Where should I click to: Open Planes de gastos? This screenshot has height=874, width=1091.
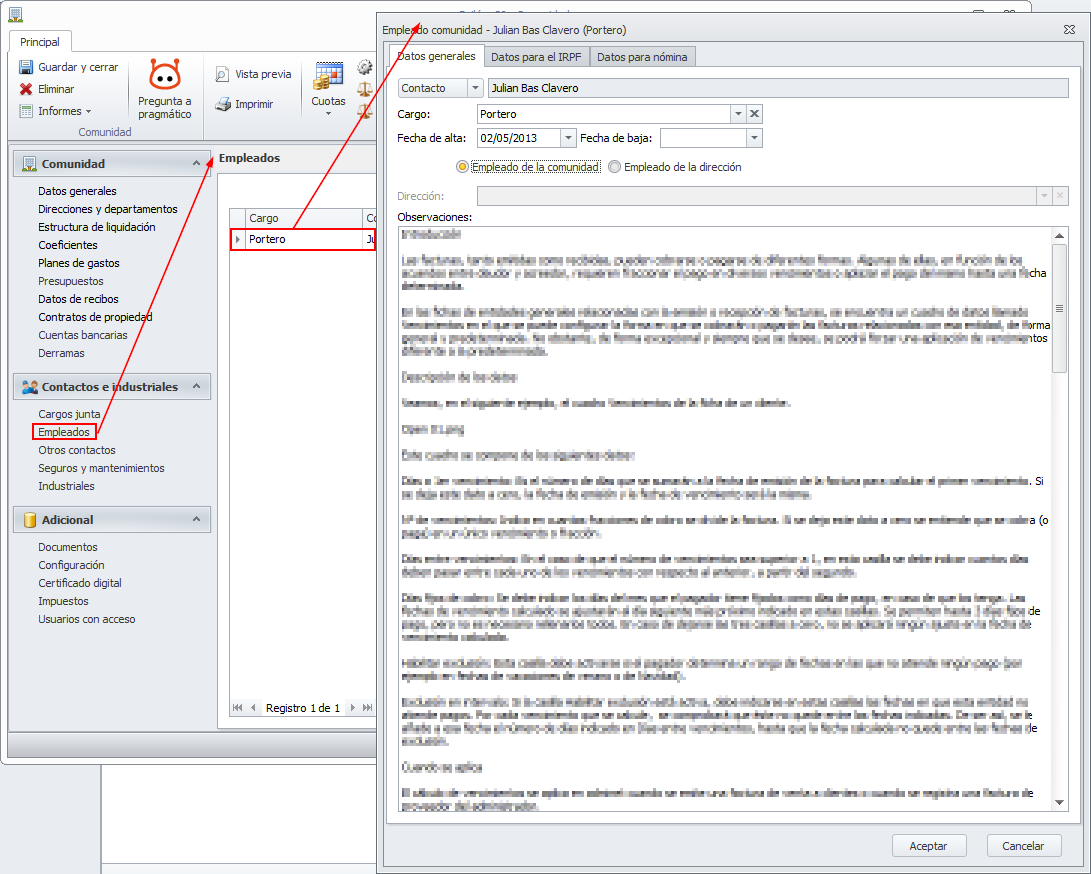tap(79, 264)
